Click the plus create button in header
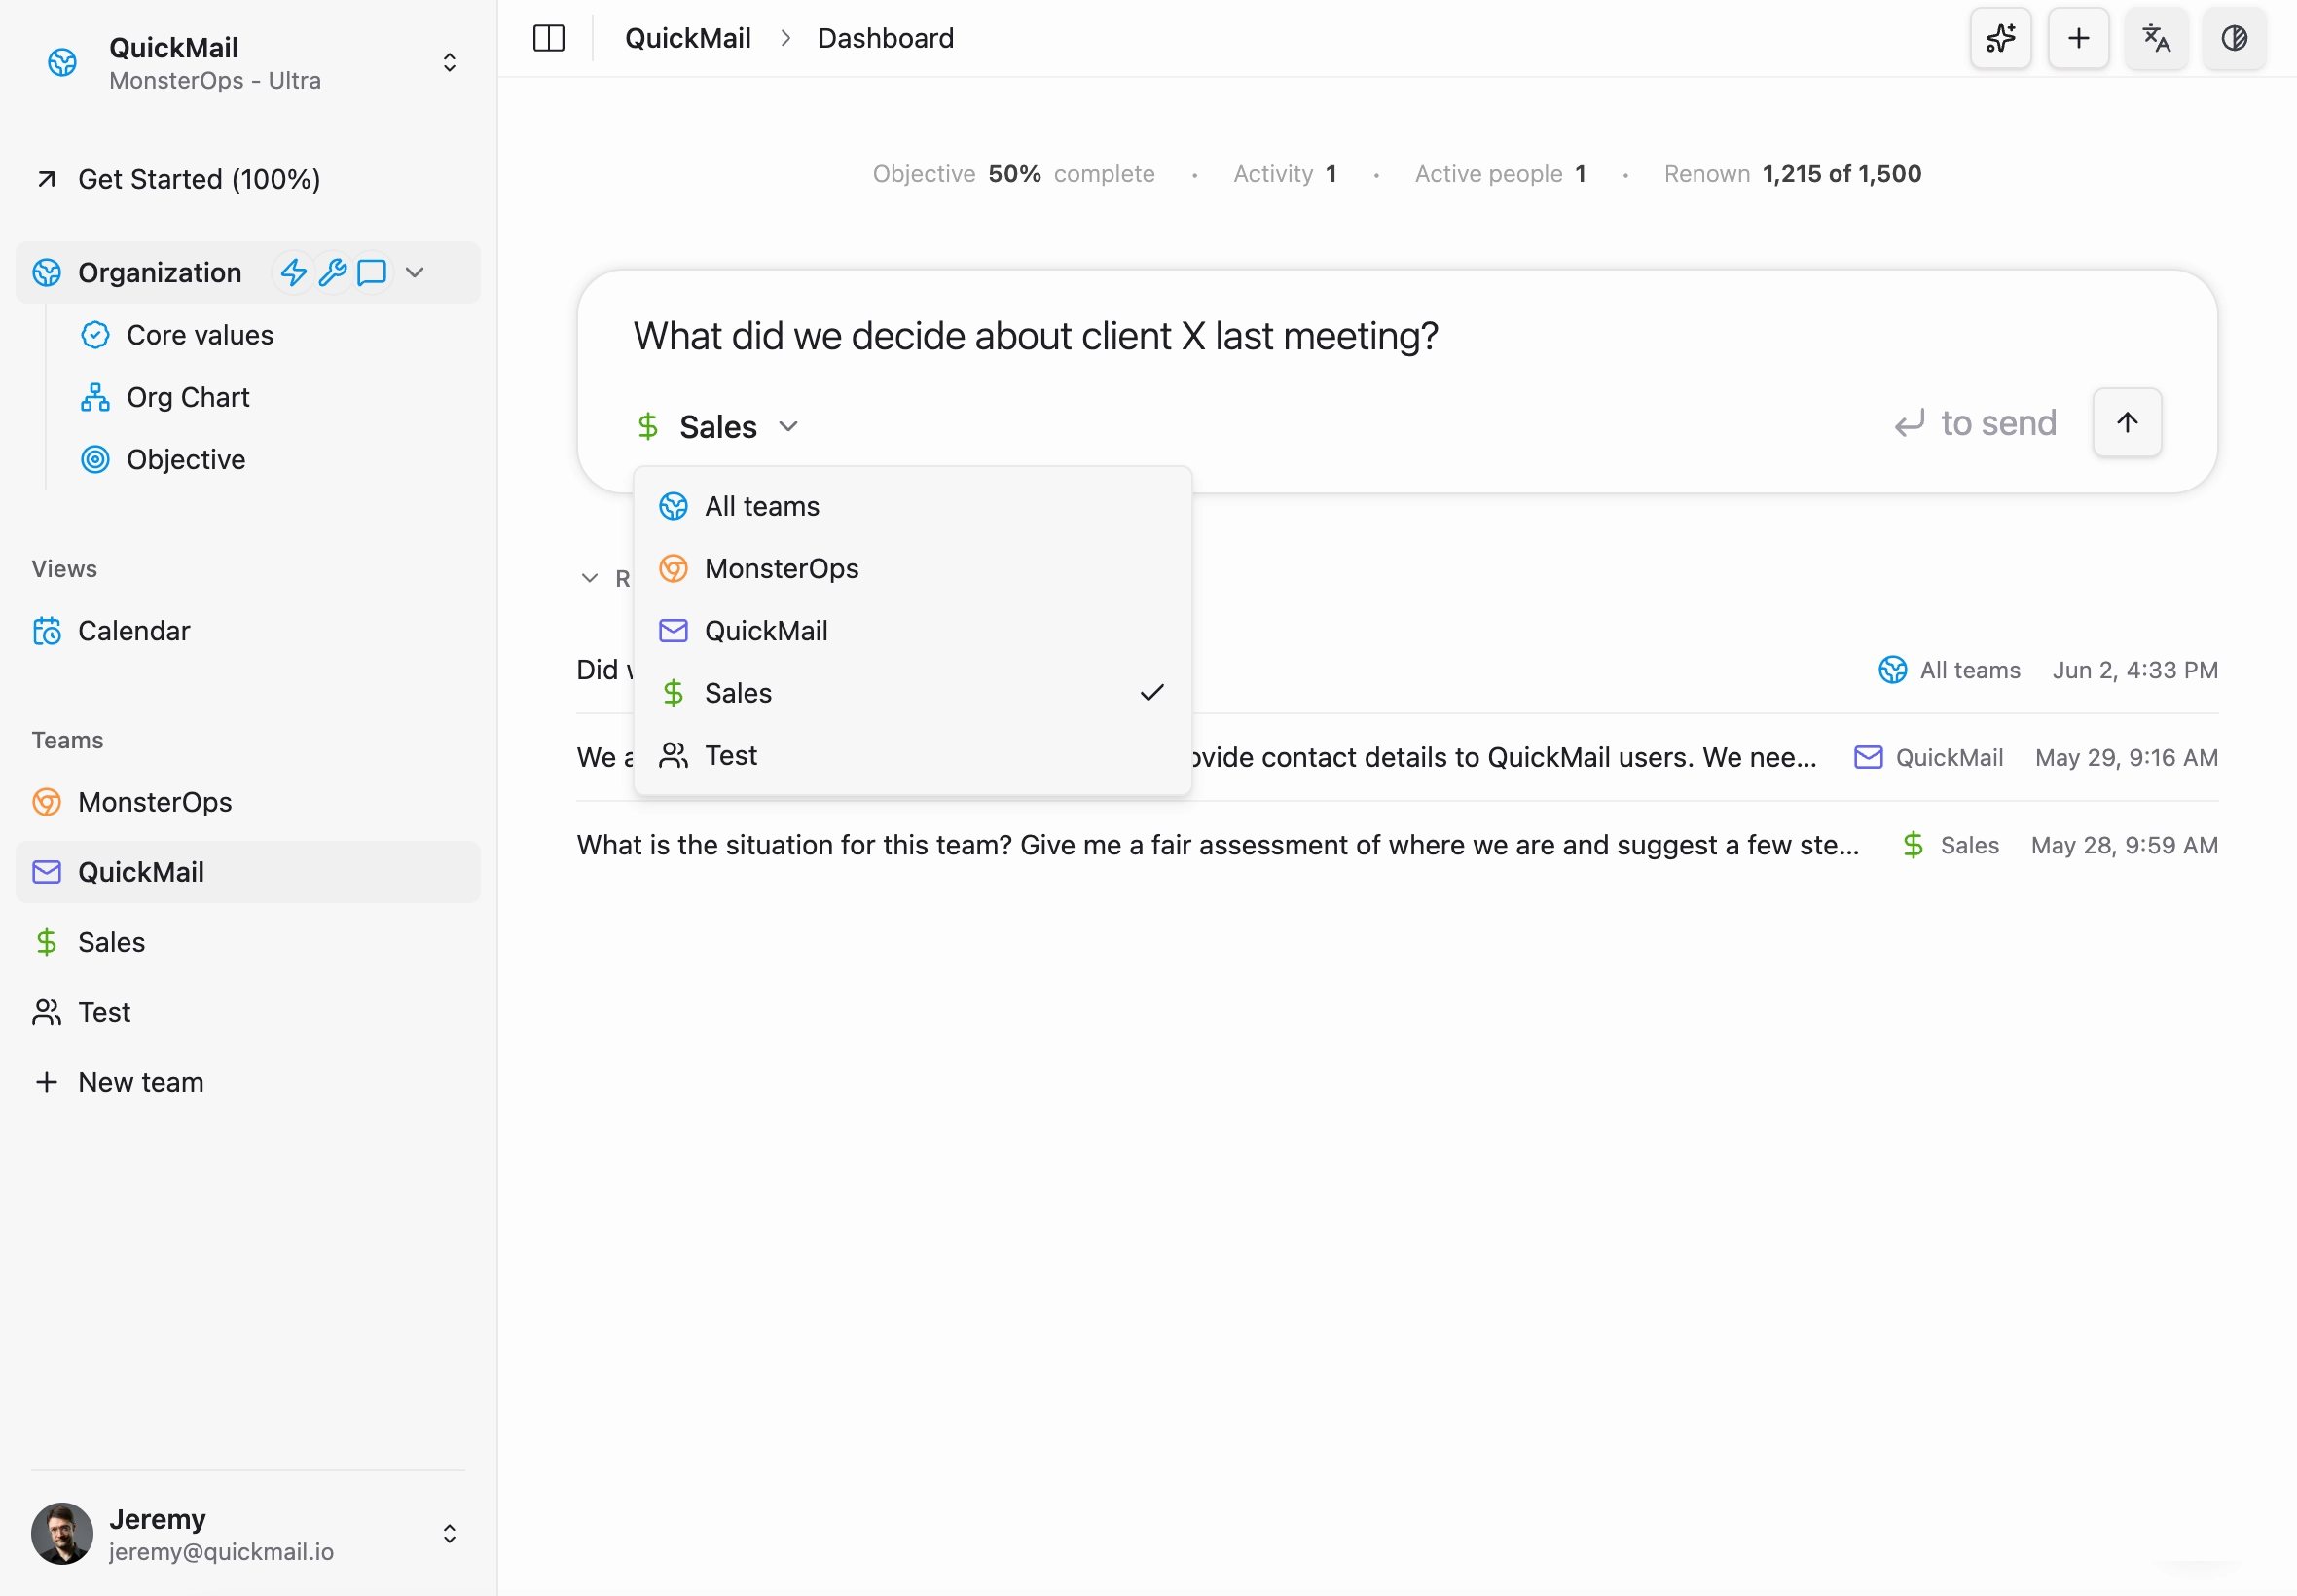The image size is (2297, 1596). coord(2078,38)
